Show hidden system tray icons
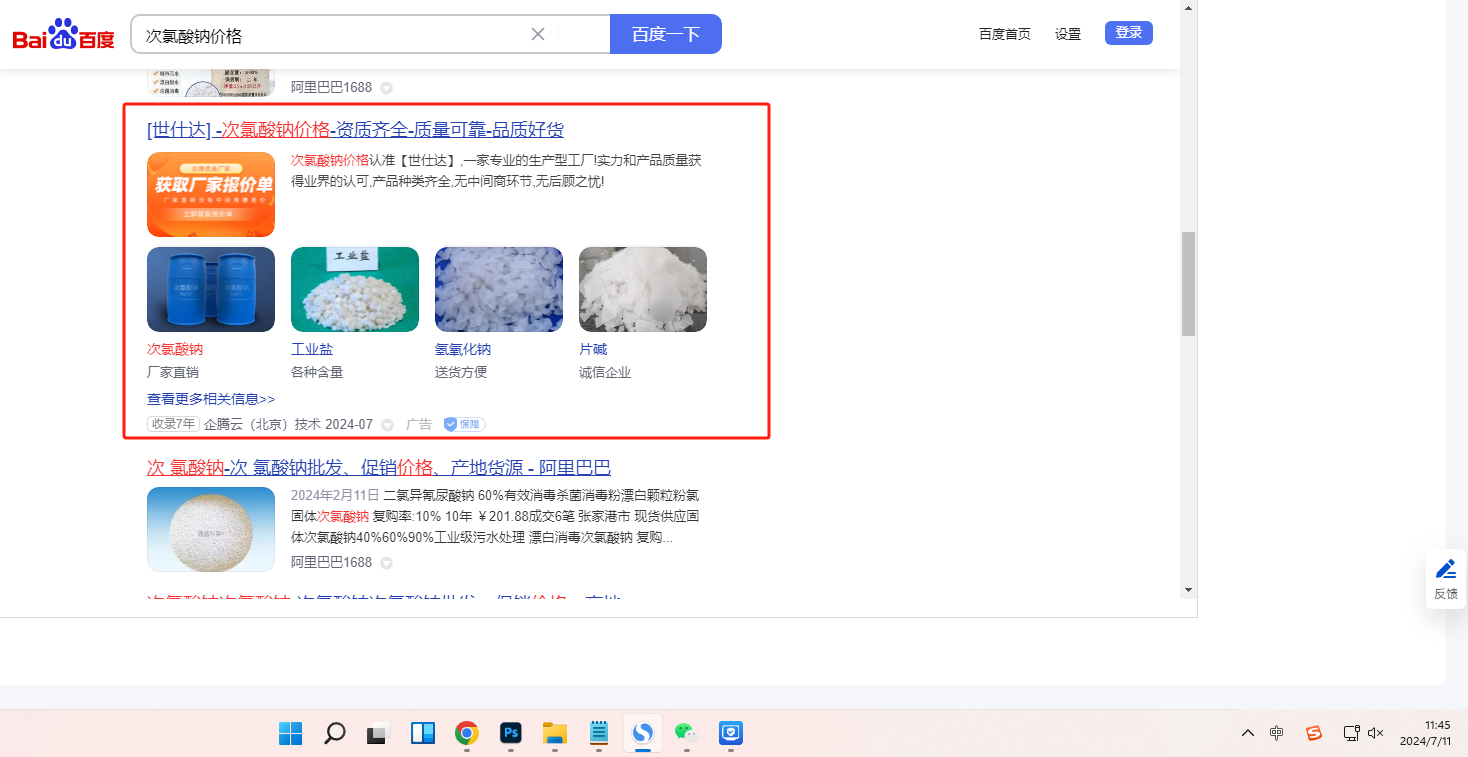 (x=1247, y=733)
